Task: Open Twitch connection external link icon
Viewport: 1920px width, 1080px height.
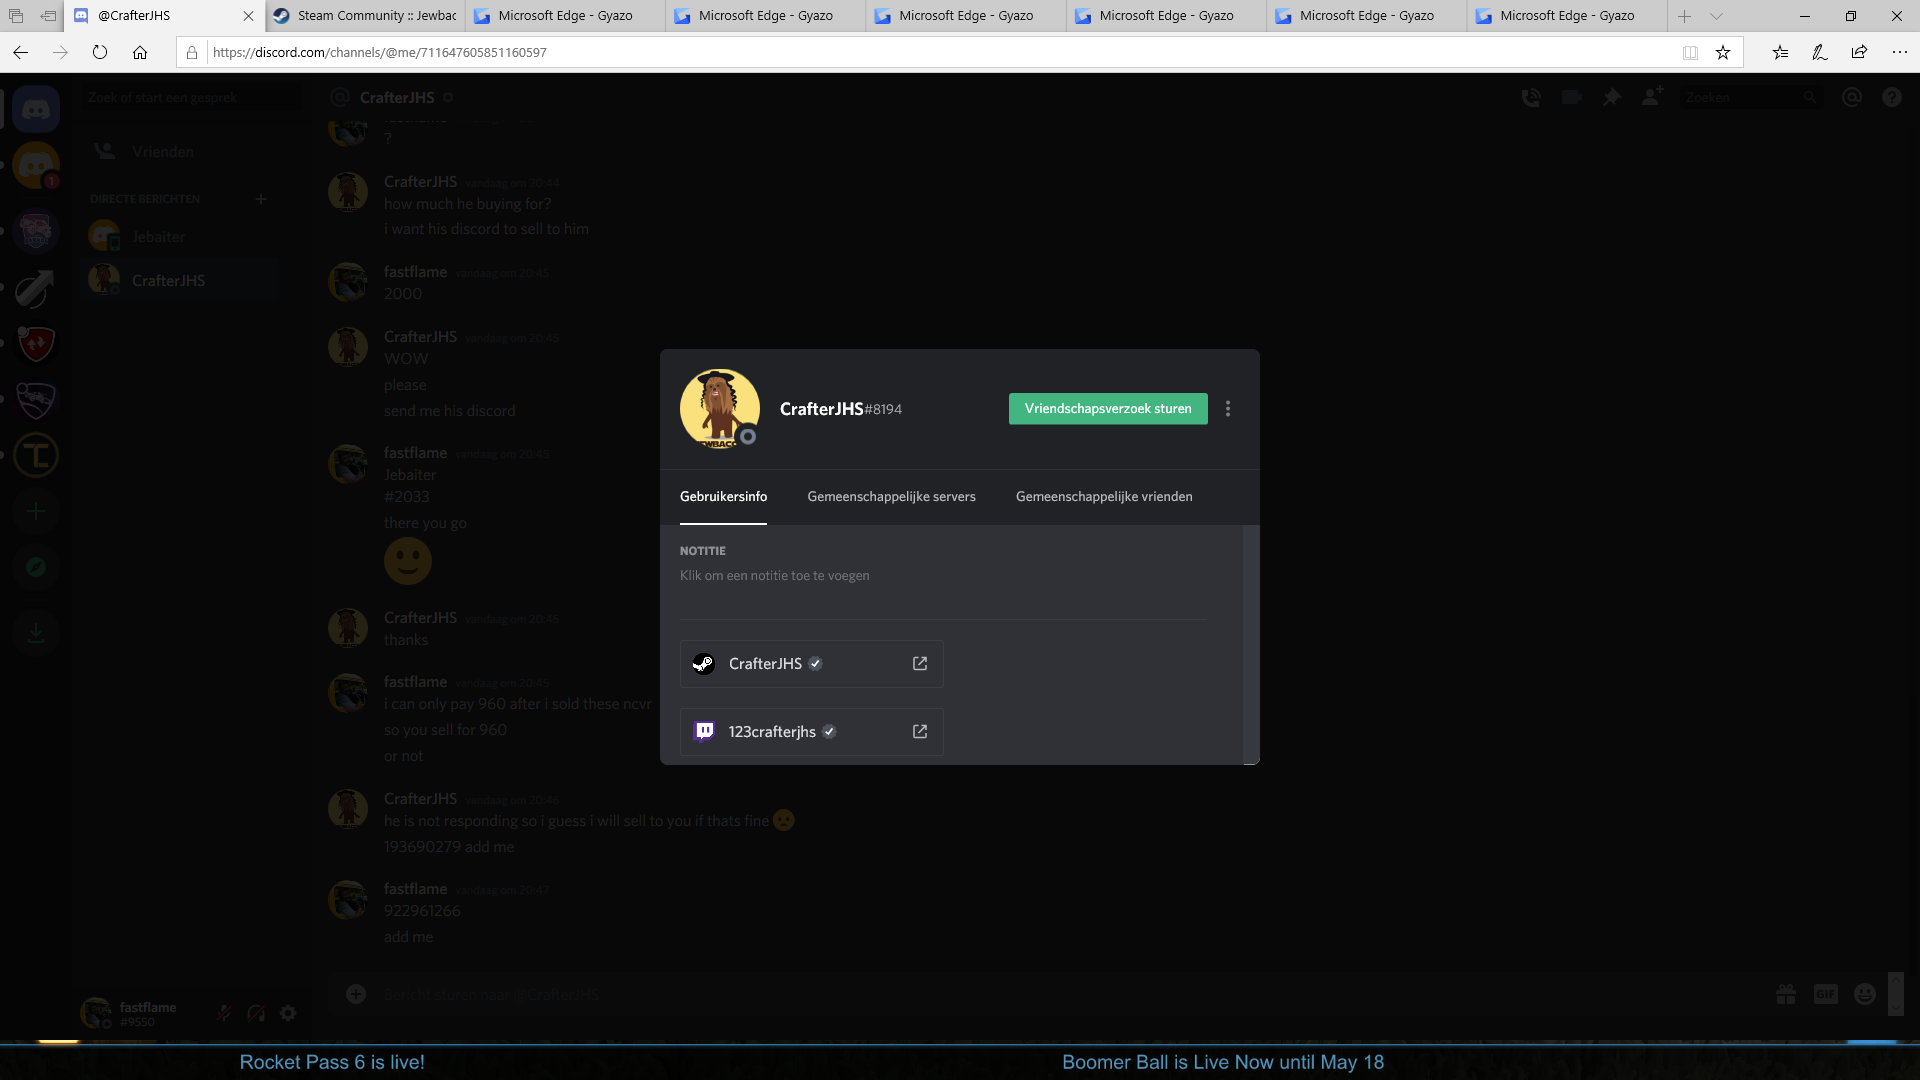Action: click(920, 732)
